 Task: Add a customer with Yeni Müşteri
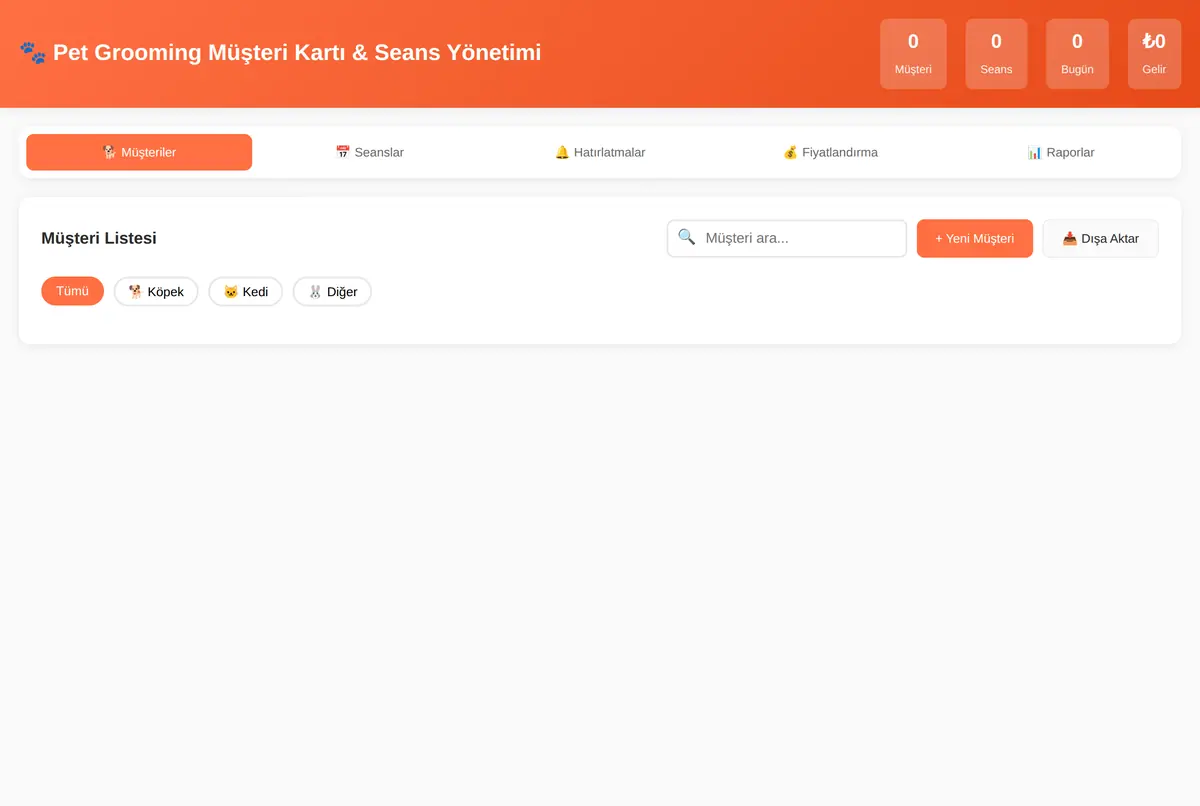click(975, 238)
